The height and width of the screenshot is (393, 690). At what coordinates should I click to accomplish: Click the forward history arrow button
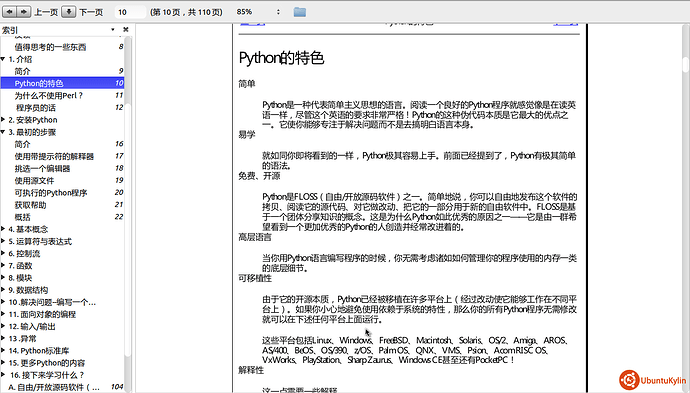point(24,12)
